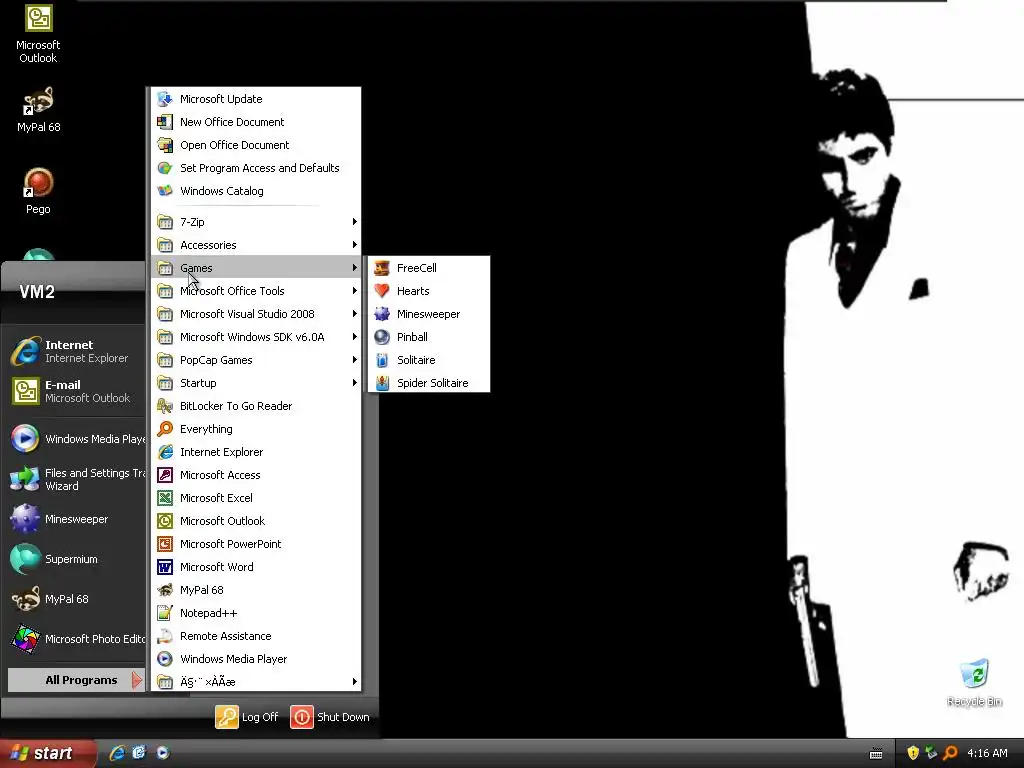Screen dimensions: 1024x768
Task: Expand the 7-Zip program folder
Action: pyautogui.click(x=256, y=222)
